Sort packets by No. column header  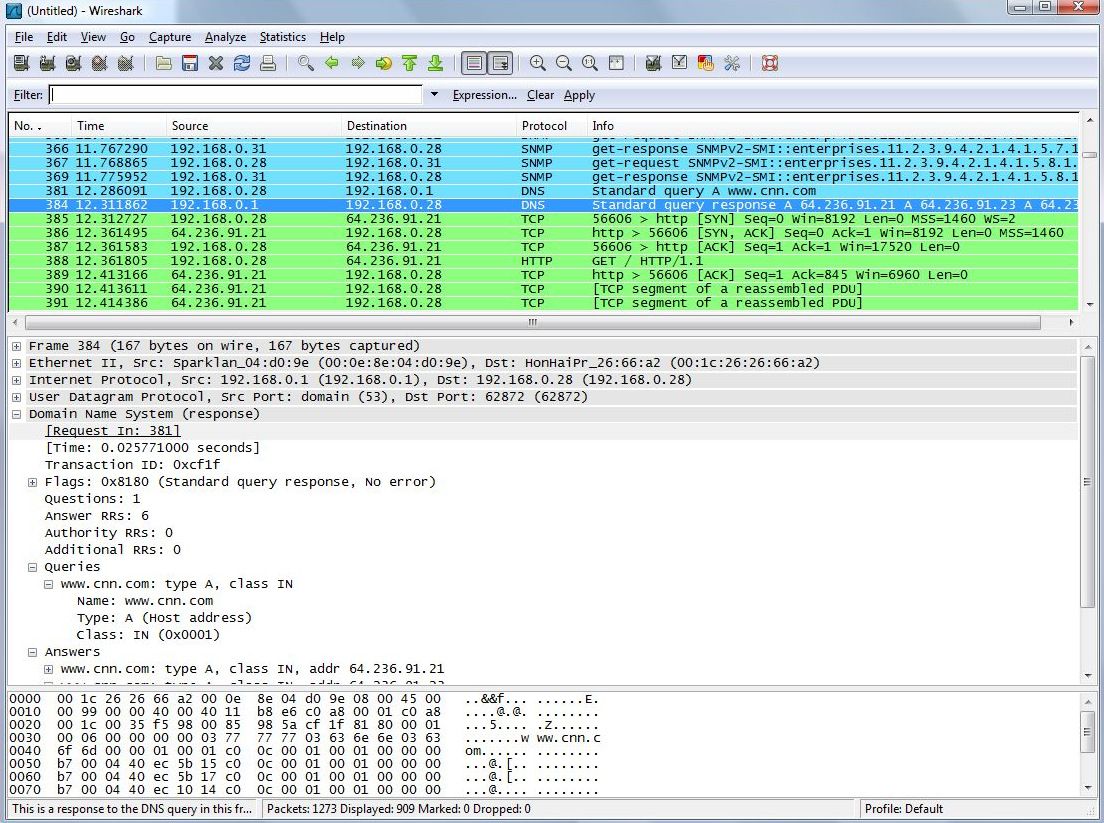coord(39,126)
